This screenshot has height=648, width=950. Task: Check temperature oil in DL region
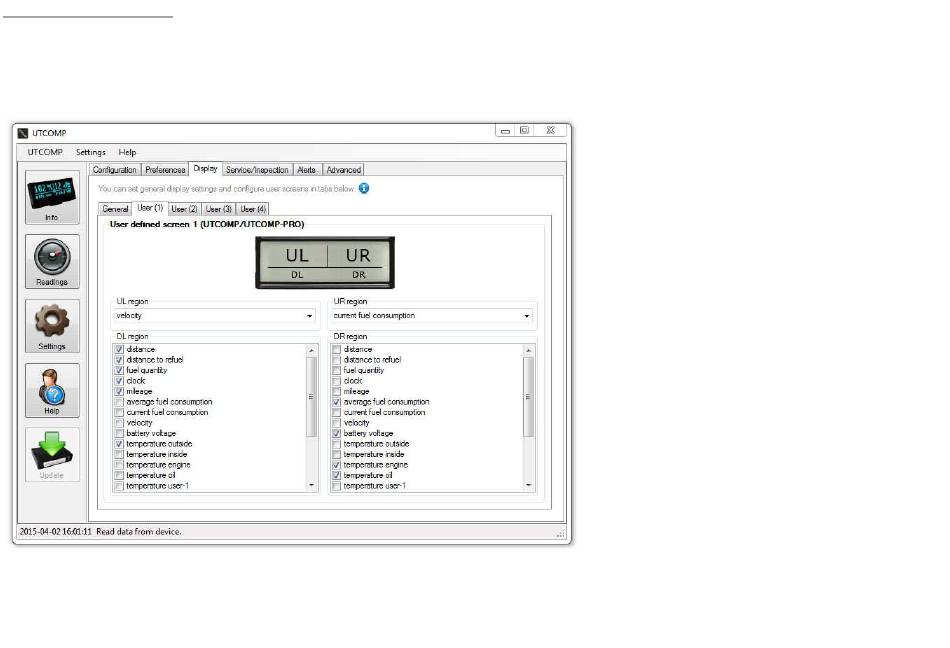119,475
